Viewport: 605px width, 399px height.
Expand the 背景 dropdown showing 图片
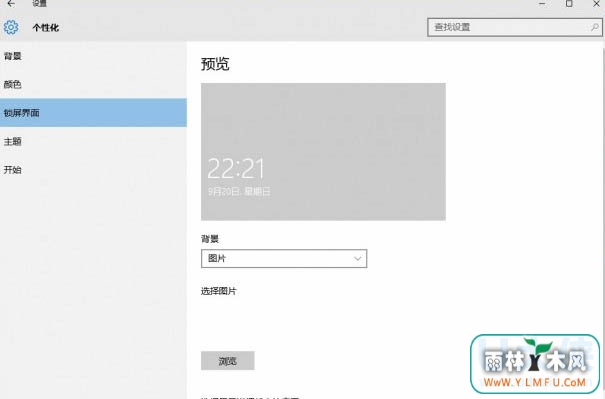coord(284,259)
